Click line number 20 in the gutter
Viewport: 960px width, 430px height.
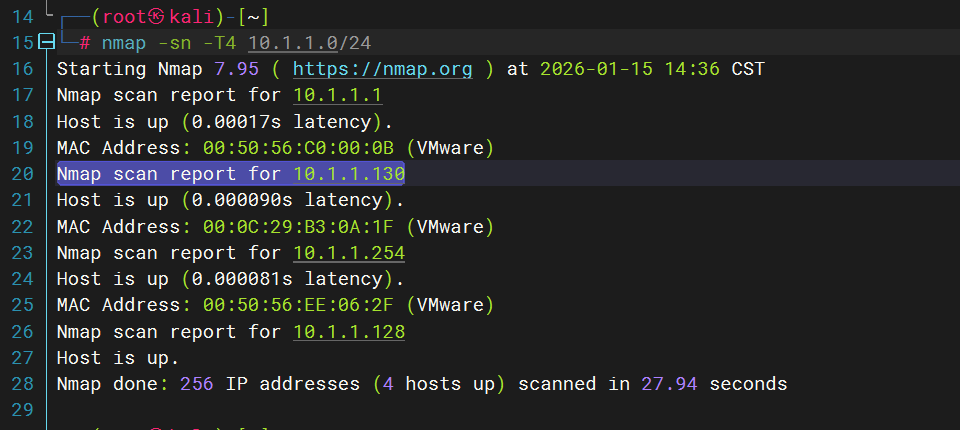tap(23, 173)
